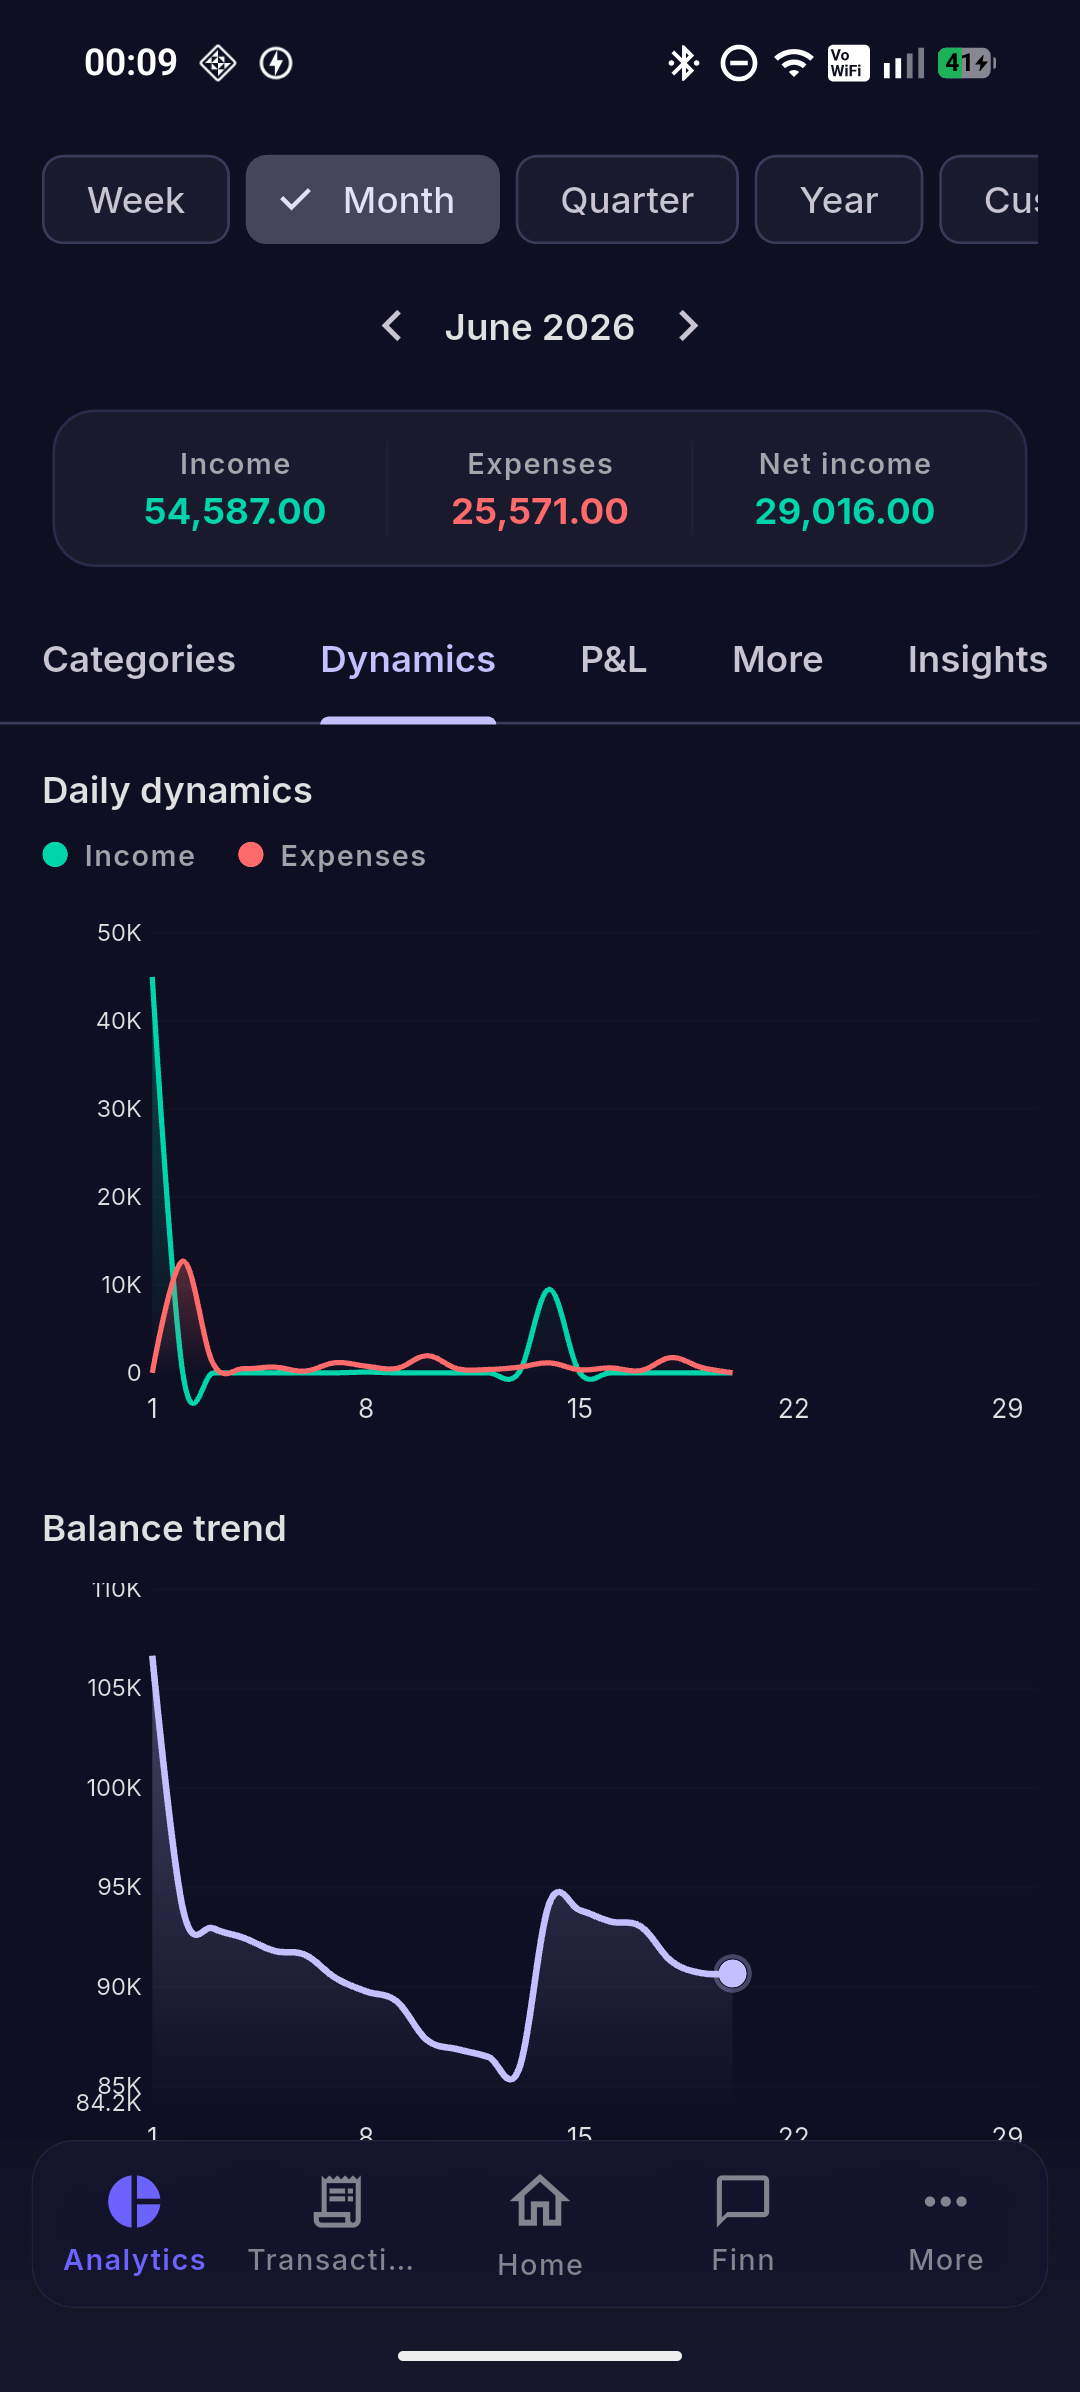1080x2392 pixels.
Task: Switch to the P&L tab
Action: coord(614,660)
